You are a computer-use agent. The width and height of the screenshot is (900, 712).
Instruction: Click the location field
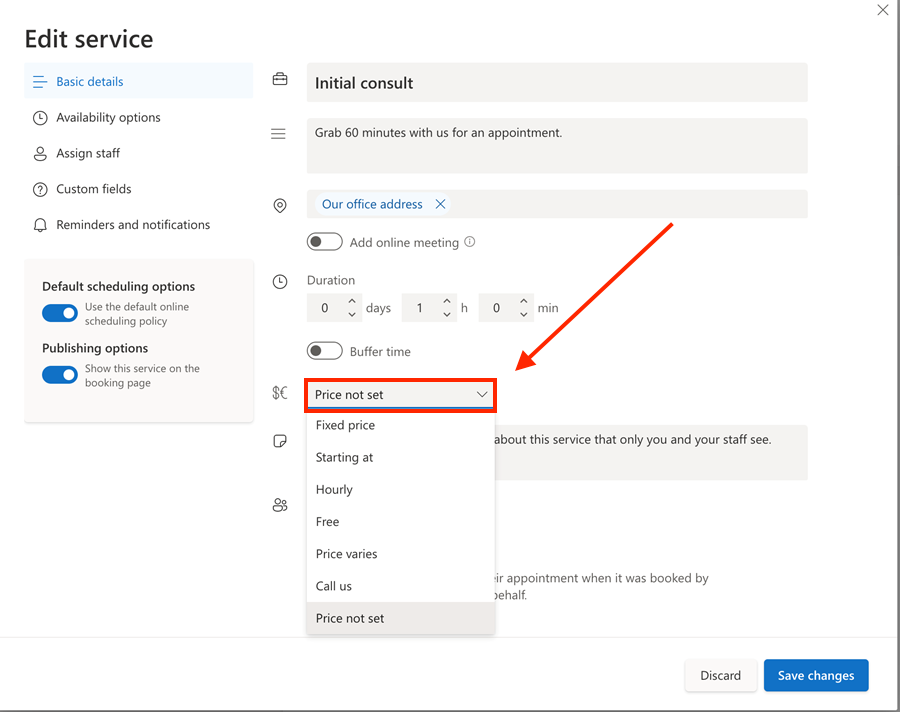click(x=557, y=204)
